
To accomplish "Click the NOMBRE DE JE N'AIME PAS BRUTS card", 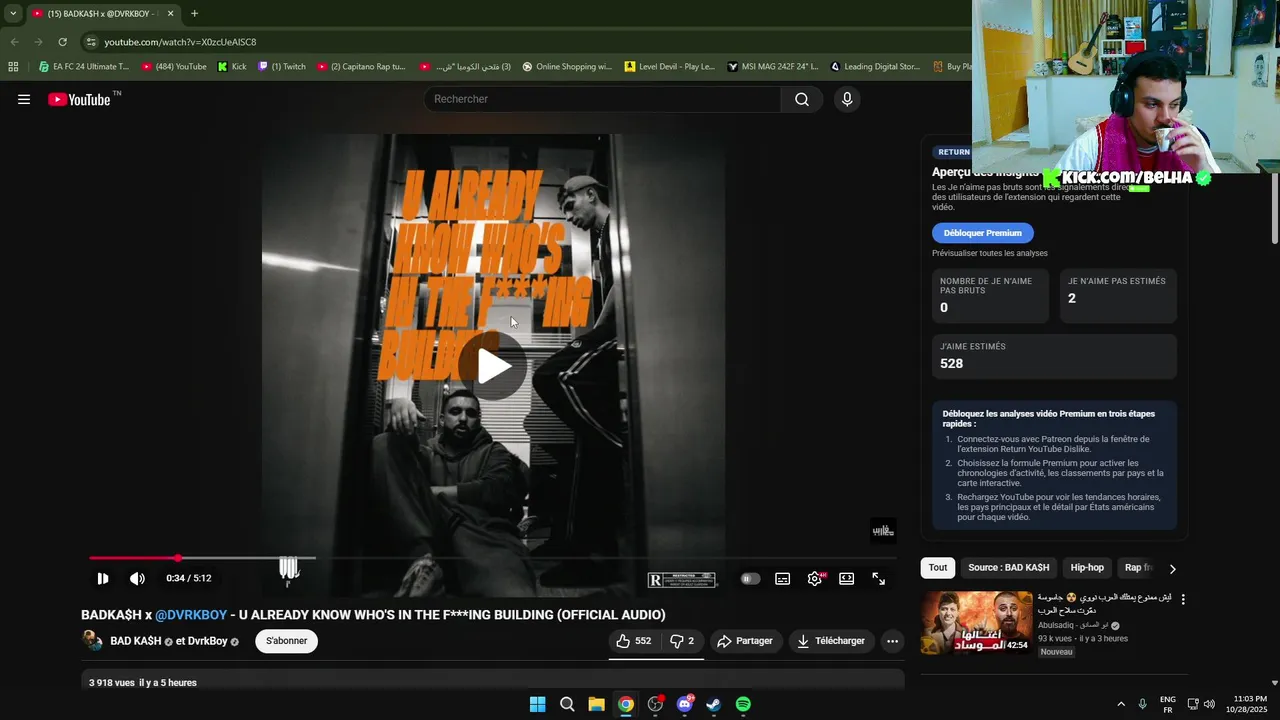I will tap(990, 296).
